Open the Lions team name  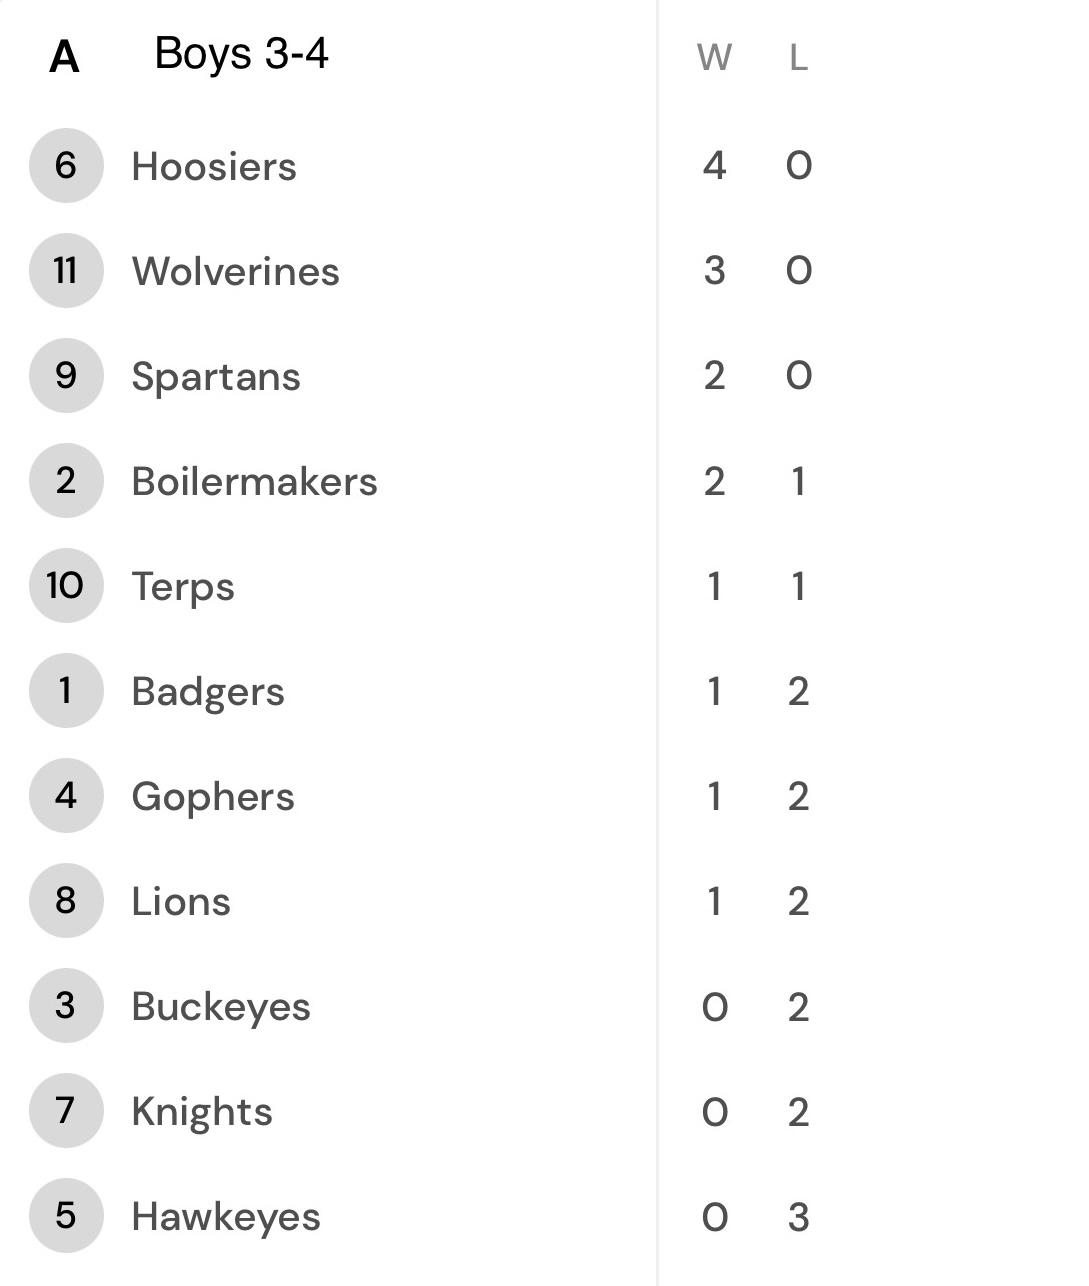[181, 902]
